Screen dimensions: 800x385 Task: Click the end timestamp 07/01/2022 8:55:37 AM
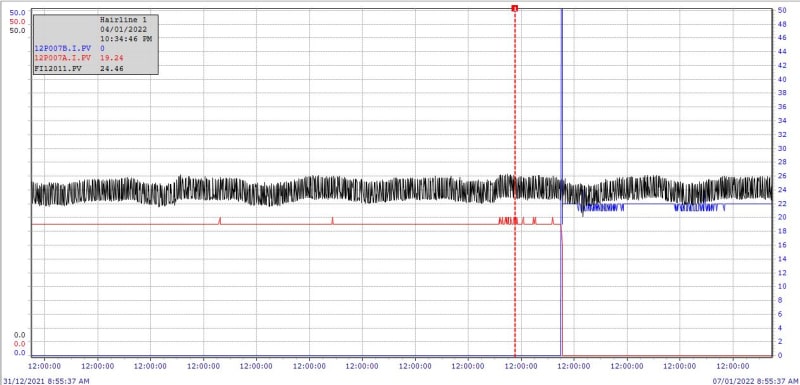coord(755,381)
